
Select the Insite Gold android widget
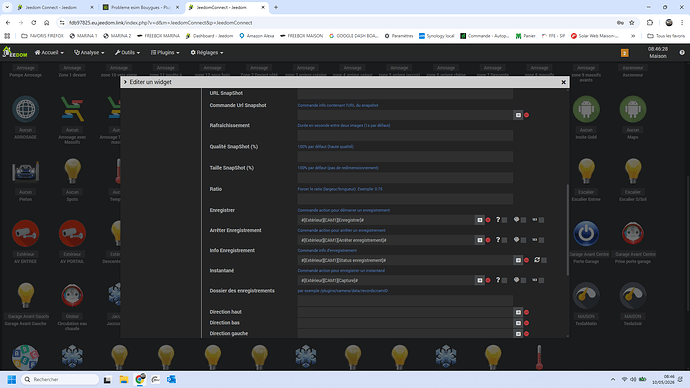pyautogui.click(x=586, y=109)
